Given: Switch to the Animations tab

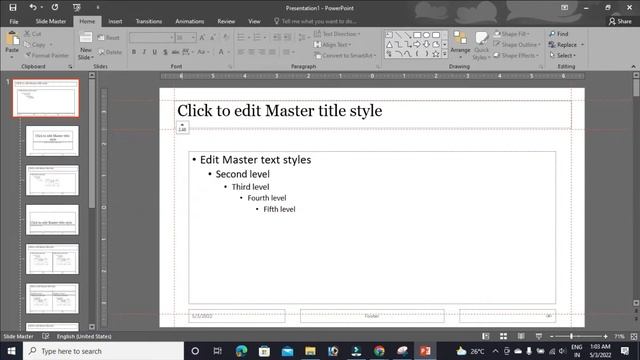Looking at the screenshot, I should [x=189, y=21].
